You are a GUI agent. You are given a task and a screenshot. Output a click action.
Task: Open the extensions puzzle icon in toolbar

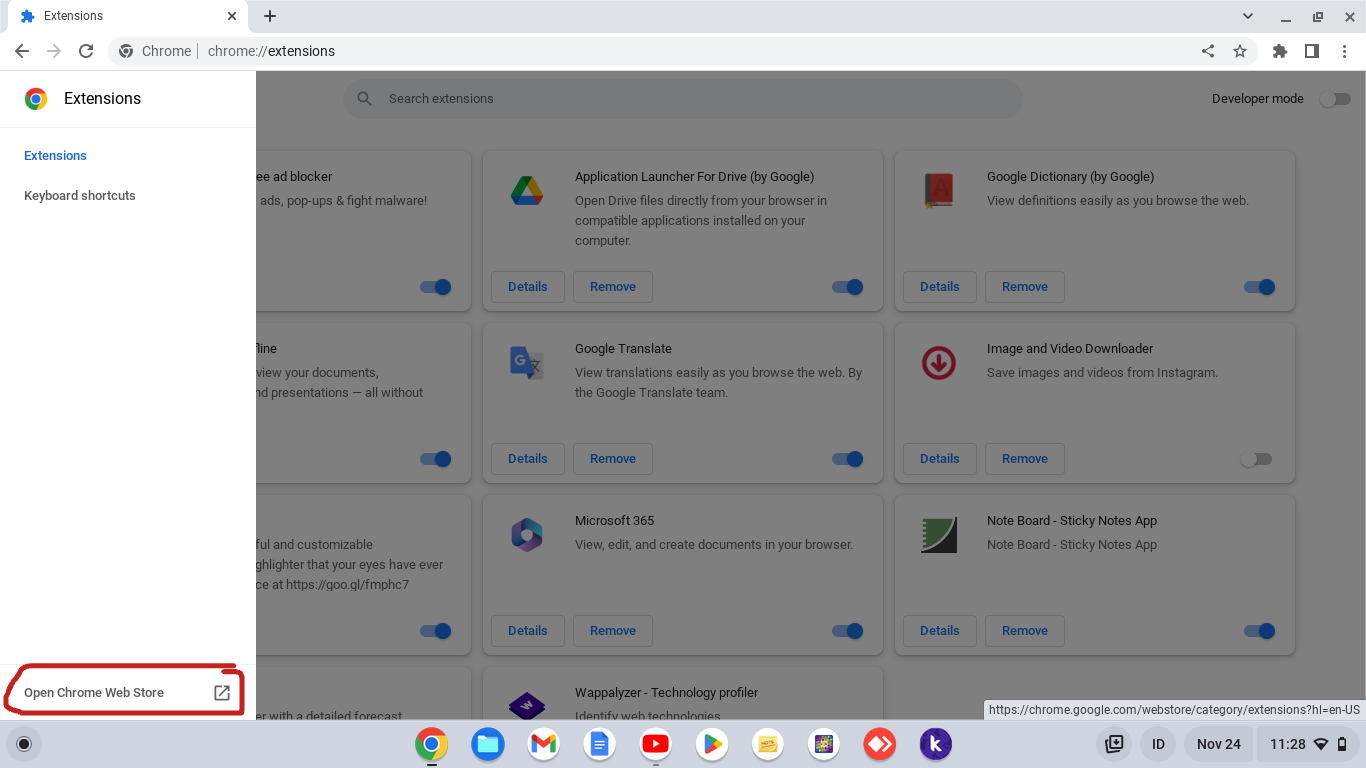[x=1280, y=51]
